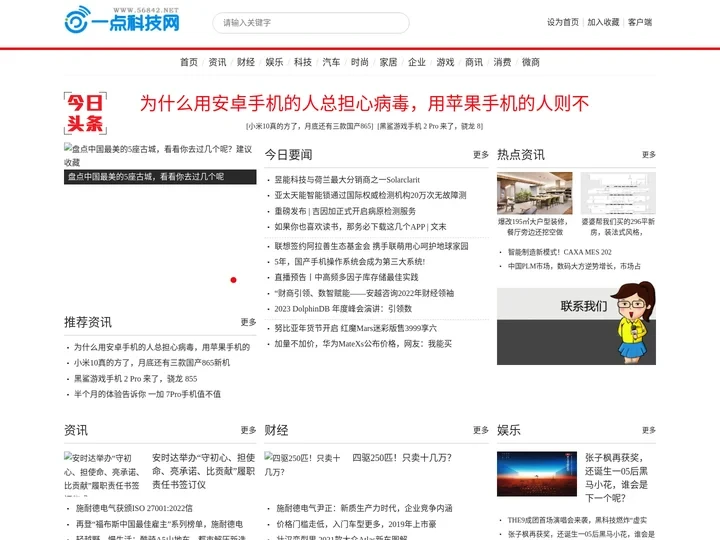Screen dimensions: 720x540
Task: Open the 娱乐 navigation item
Action: 274,62
